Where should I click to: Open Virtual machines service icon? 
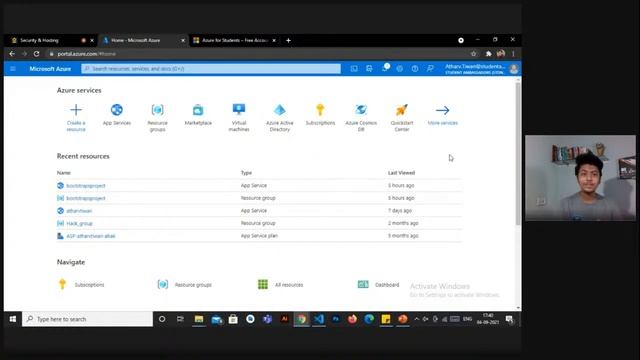(239, 109)
